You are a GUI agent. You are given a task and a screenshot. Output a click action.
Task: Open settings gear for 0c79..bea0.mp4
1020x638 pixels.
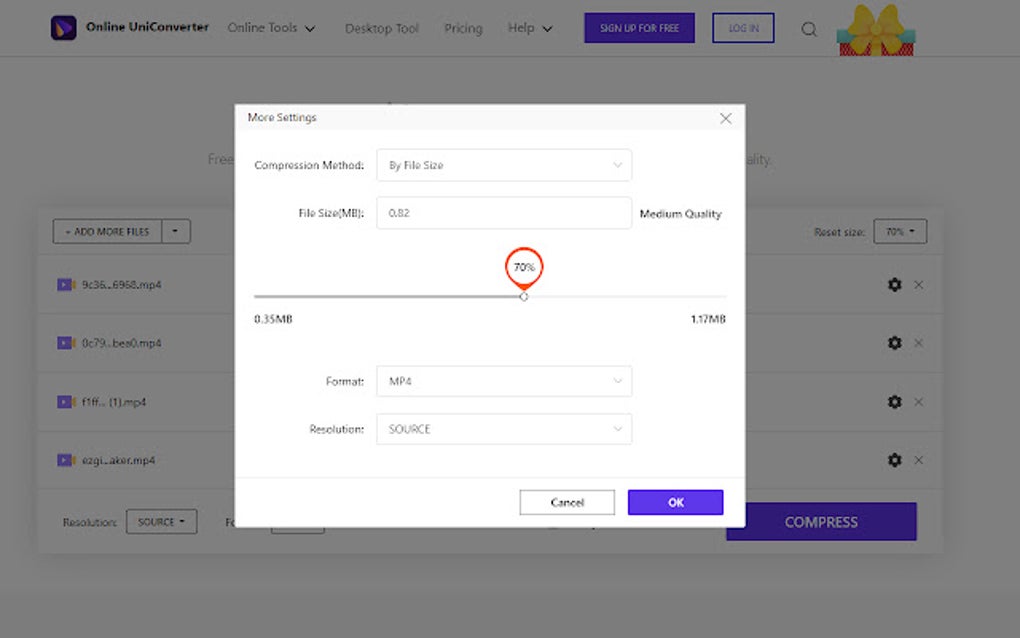(x=894, y=342)
